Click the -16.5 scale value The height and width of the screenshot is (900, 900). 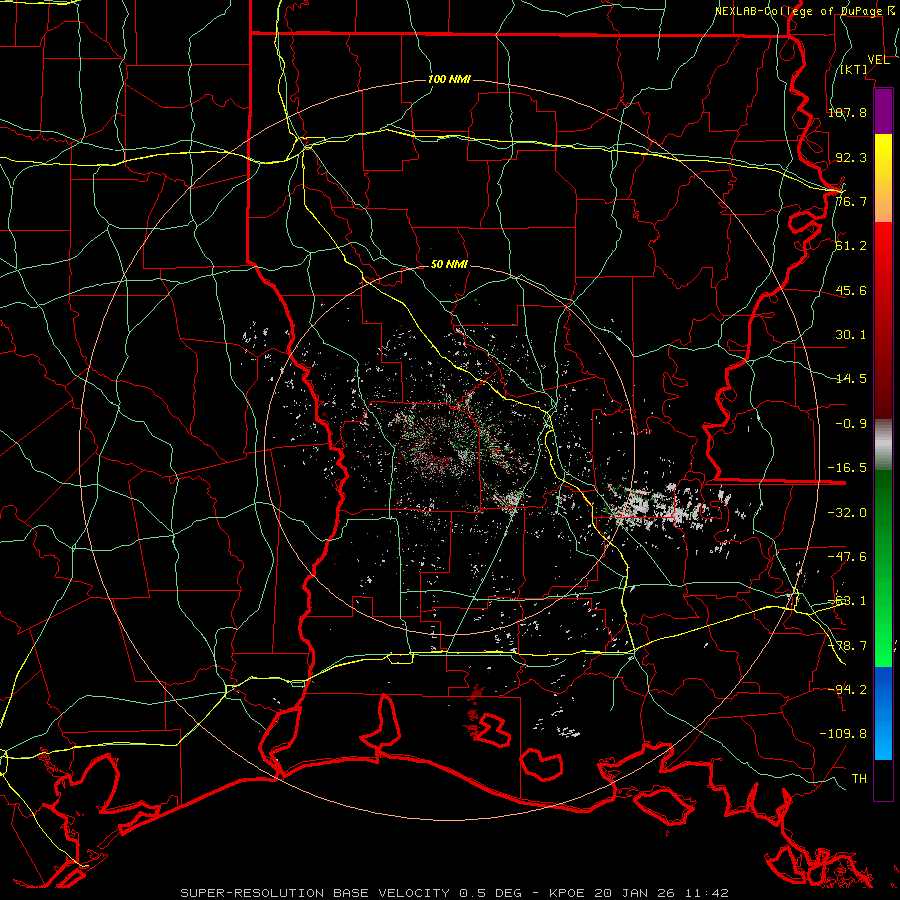coord(847,468)
